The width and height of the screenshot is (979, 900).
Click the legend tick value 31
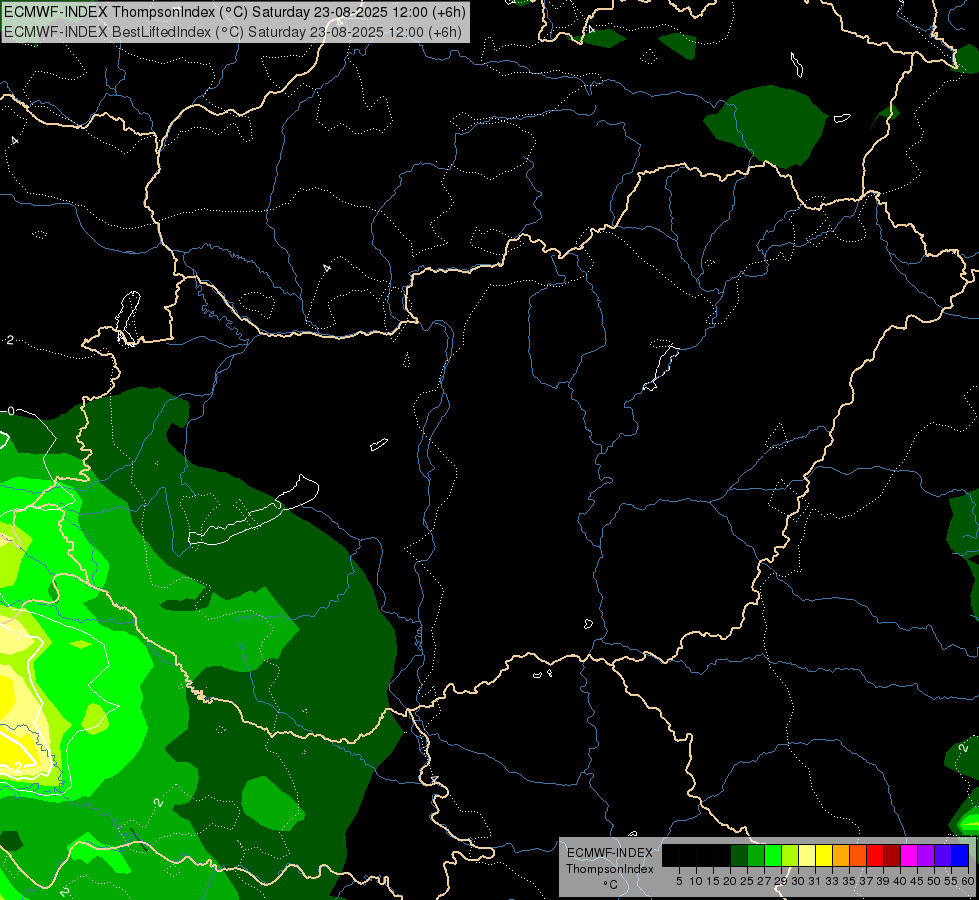[815, 881]
